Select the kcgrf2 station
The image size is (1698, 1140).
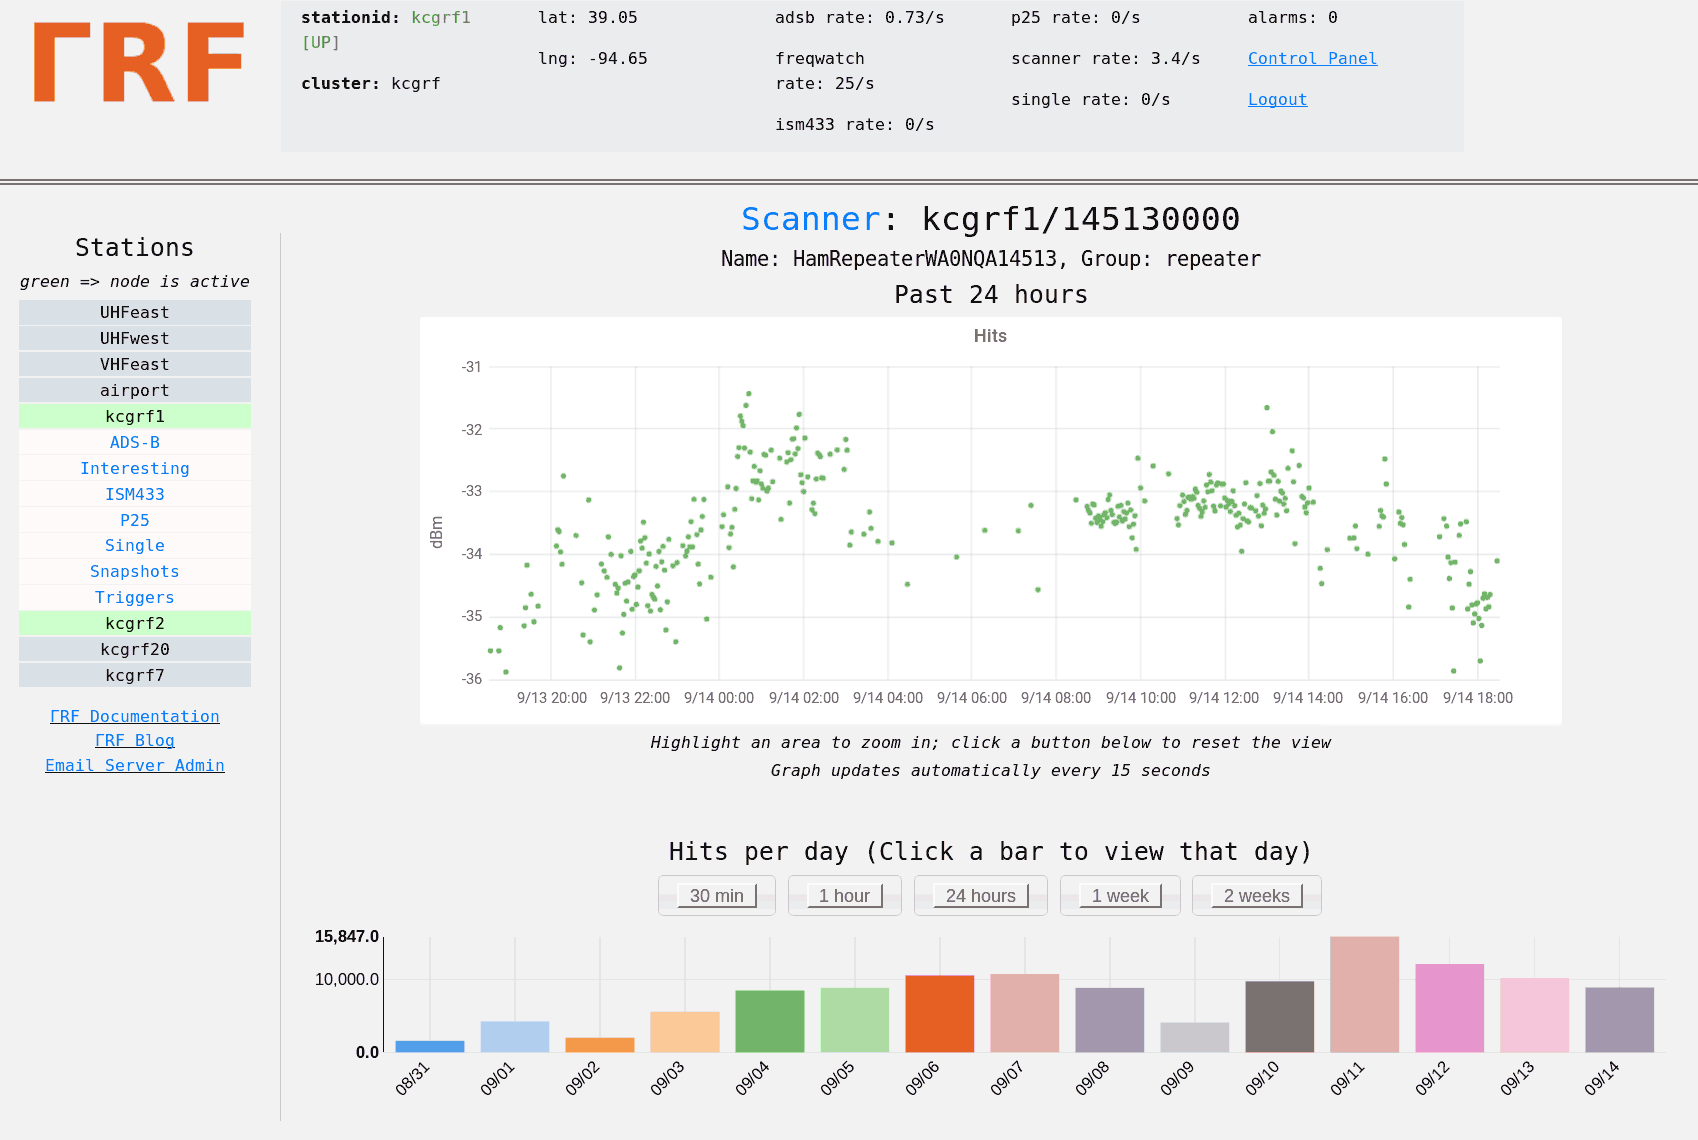tap(135, 623)
